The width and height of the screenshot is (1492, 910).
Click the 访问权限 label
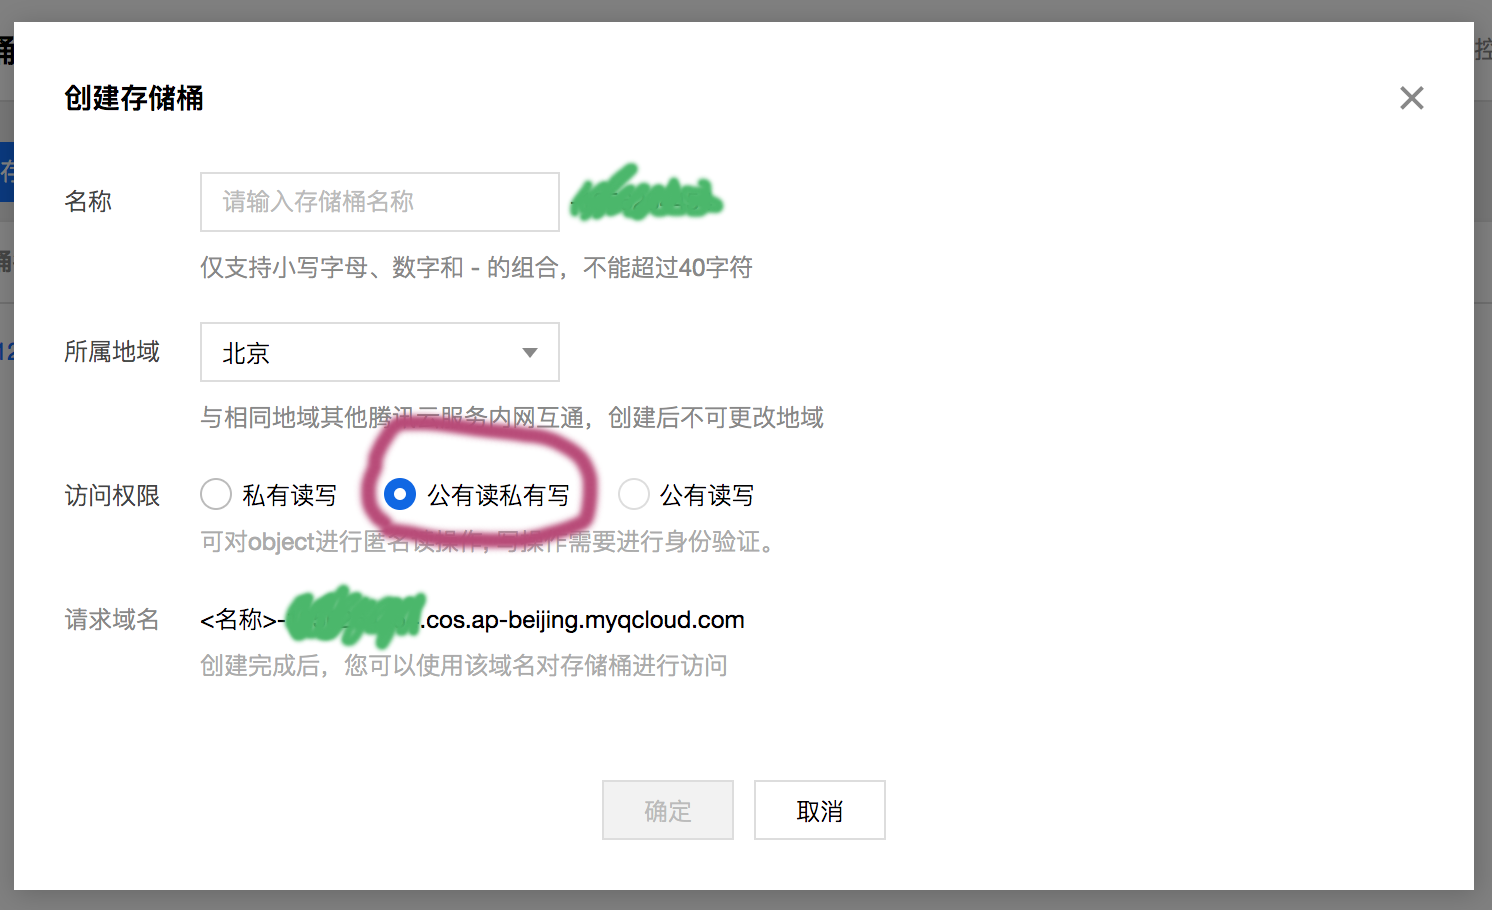tap(112, 495)
